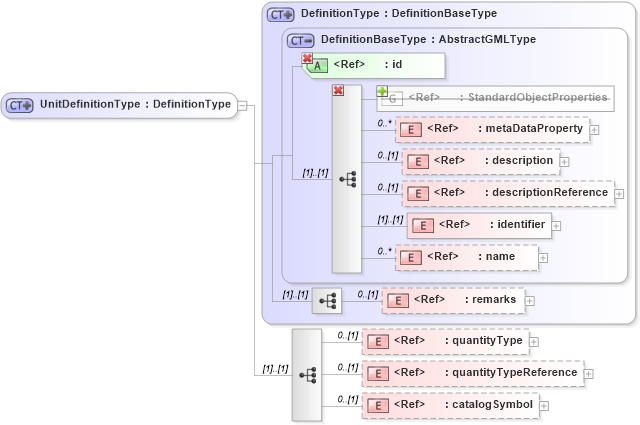Collapse the UnitDefinitionType node
The height and width of the screenshot is (425, 640).
coord(242,105)
